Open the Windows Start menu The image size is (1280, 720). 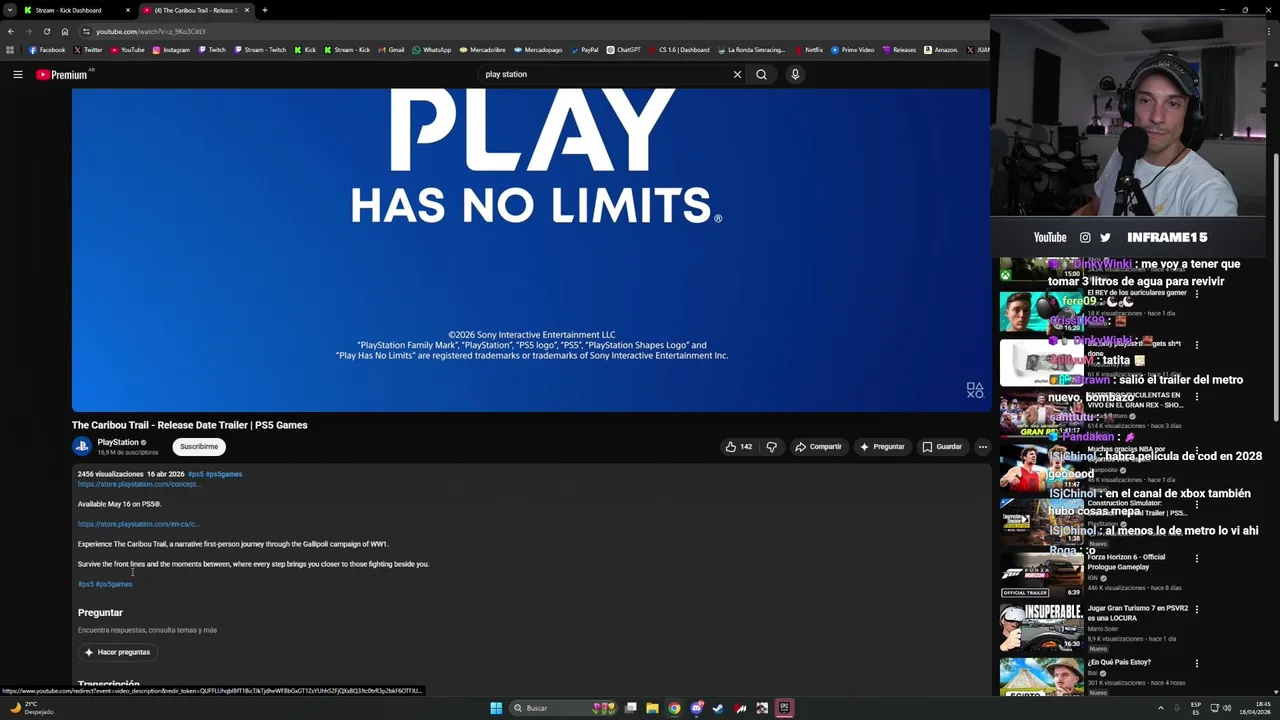pos(496,708)
